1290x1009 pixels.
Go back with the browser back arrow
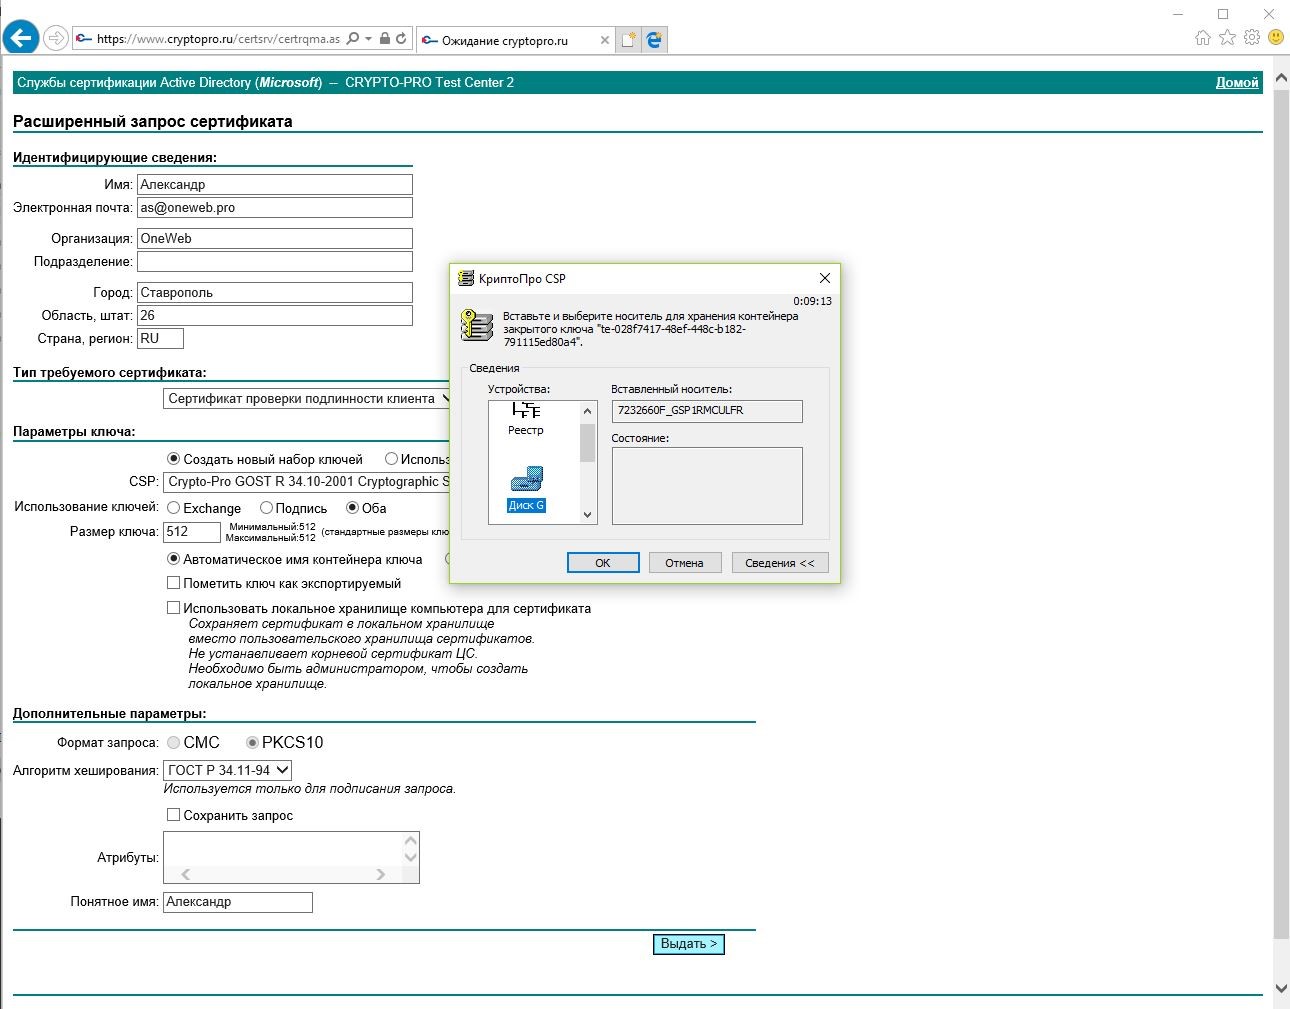pos(21,39)
